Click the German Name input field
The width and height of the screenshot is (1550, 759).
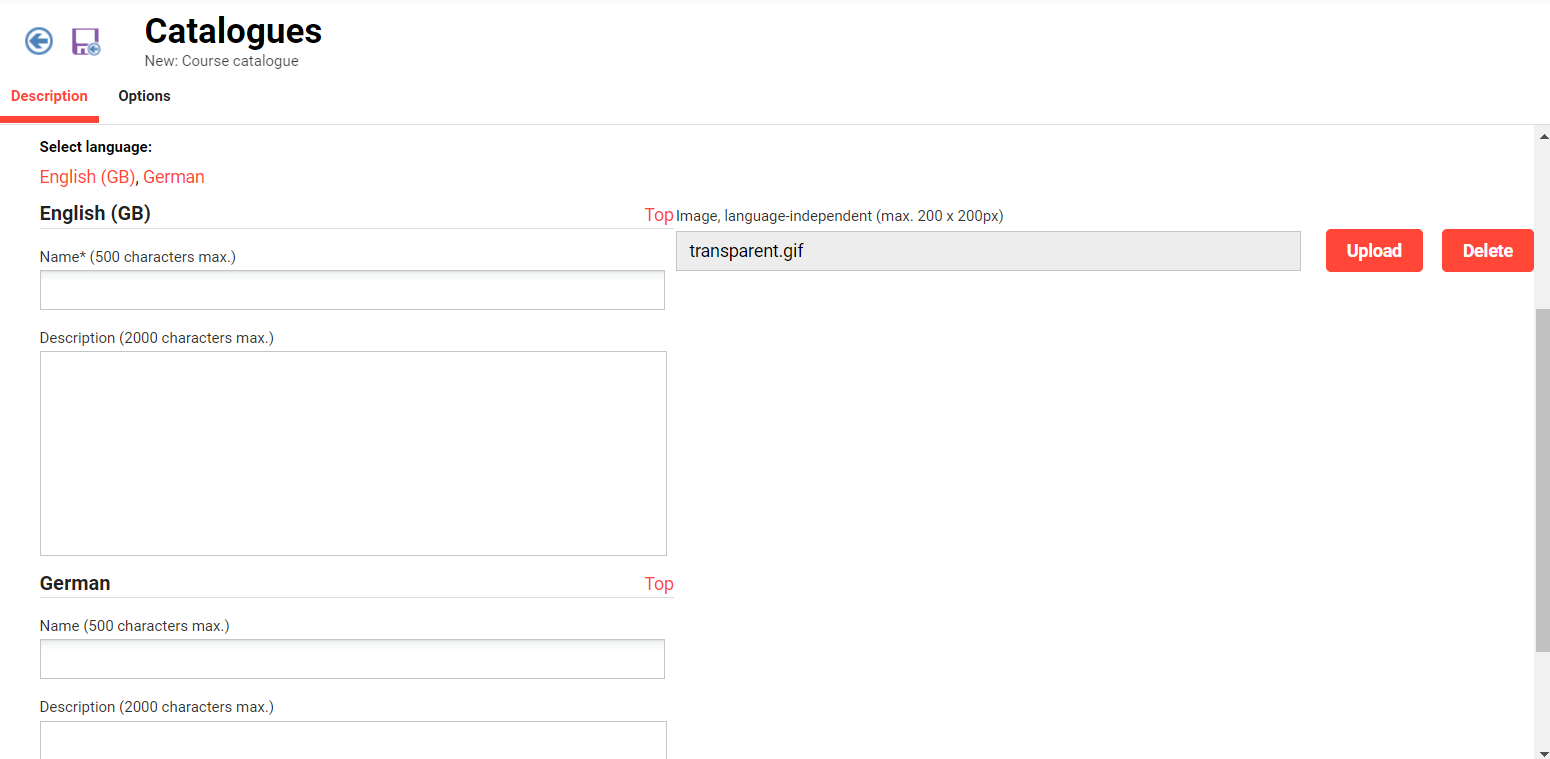[x=352, y=659]
